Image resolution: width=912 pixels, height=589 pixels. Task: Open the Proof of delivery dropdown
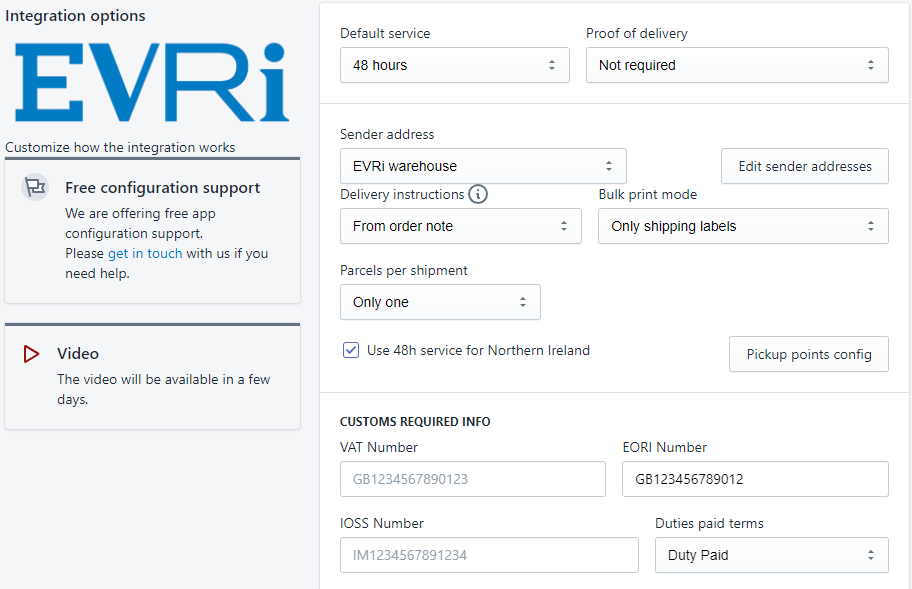(737, 65)
